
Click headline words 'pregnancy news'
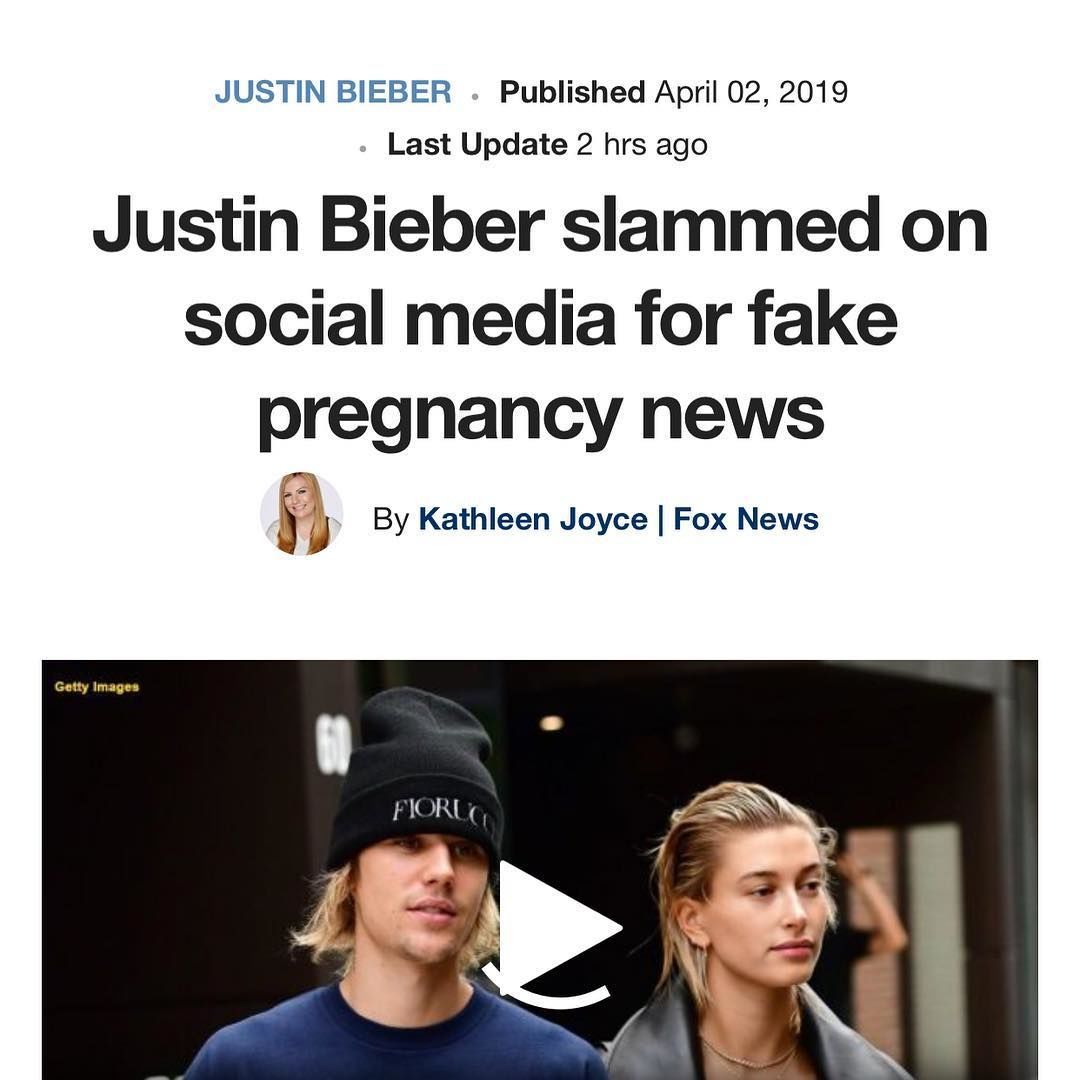(x=540, y=415)
